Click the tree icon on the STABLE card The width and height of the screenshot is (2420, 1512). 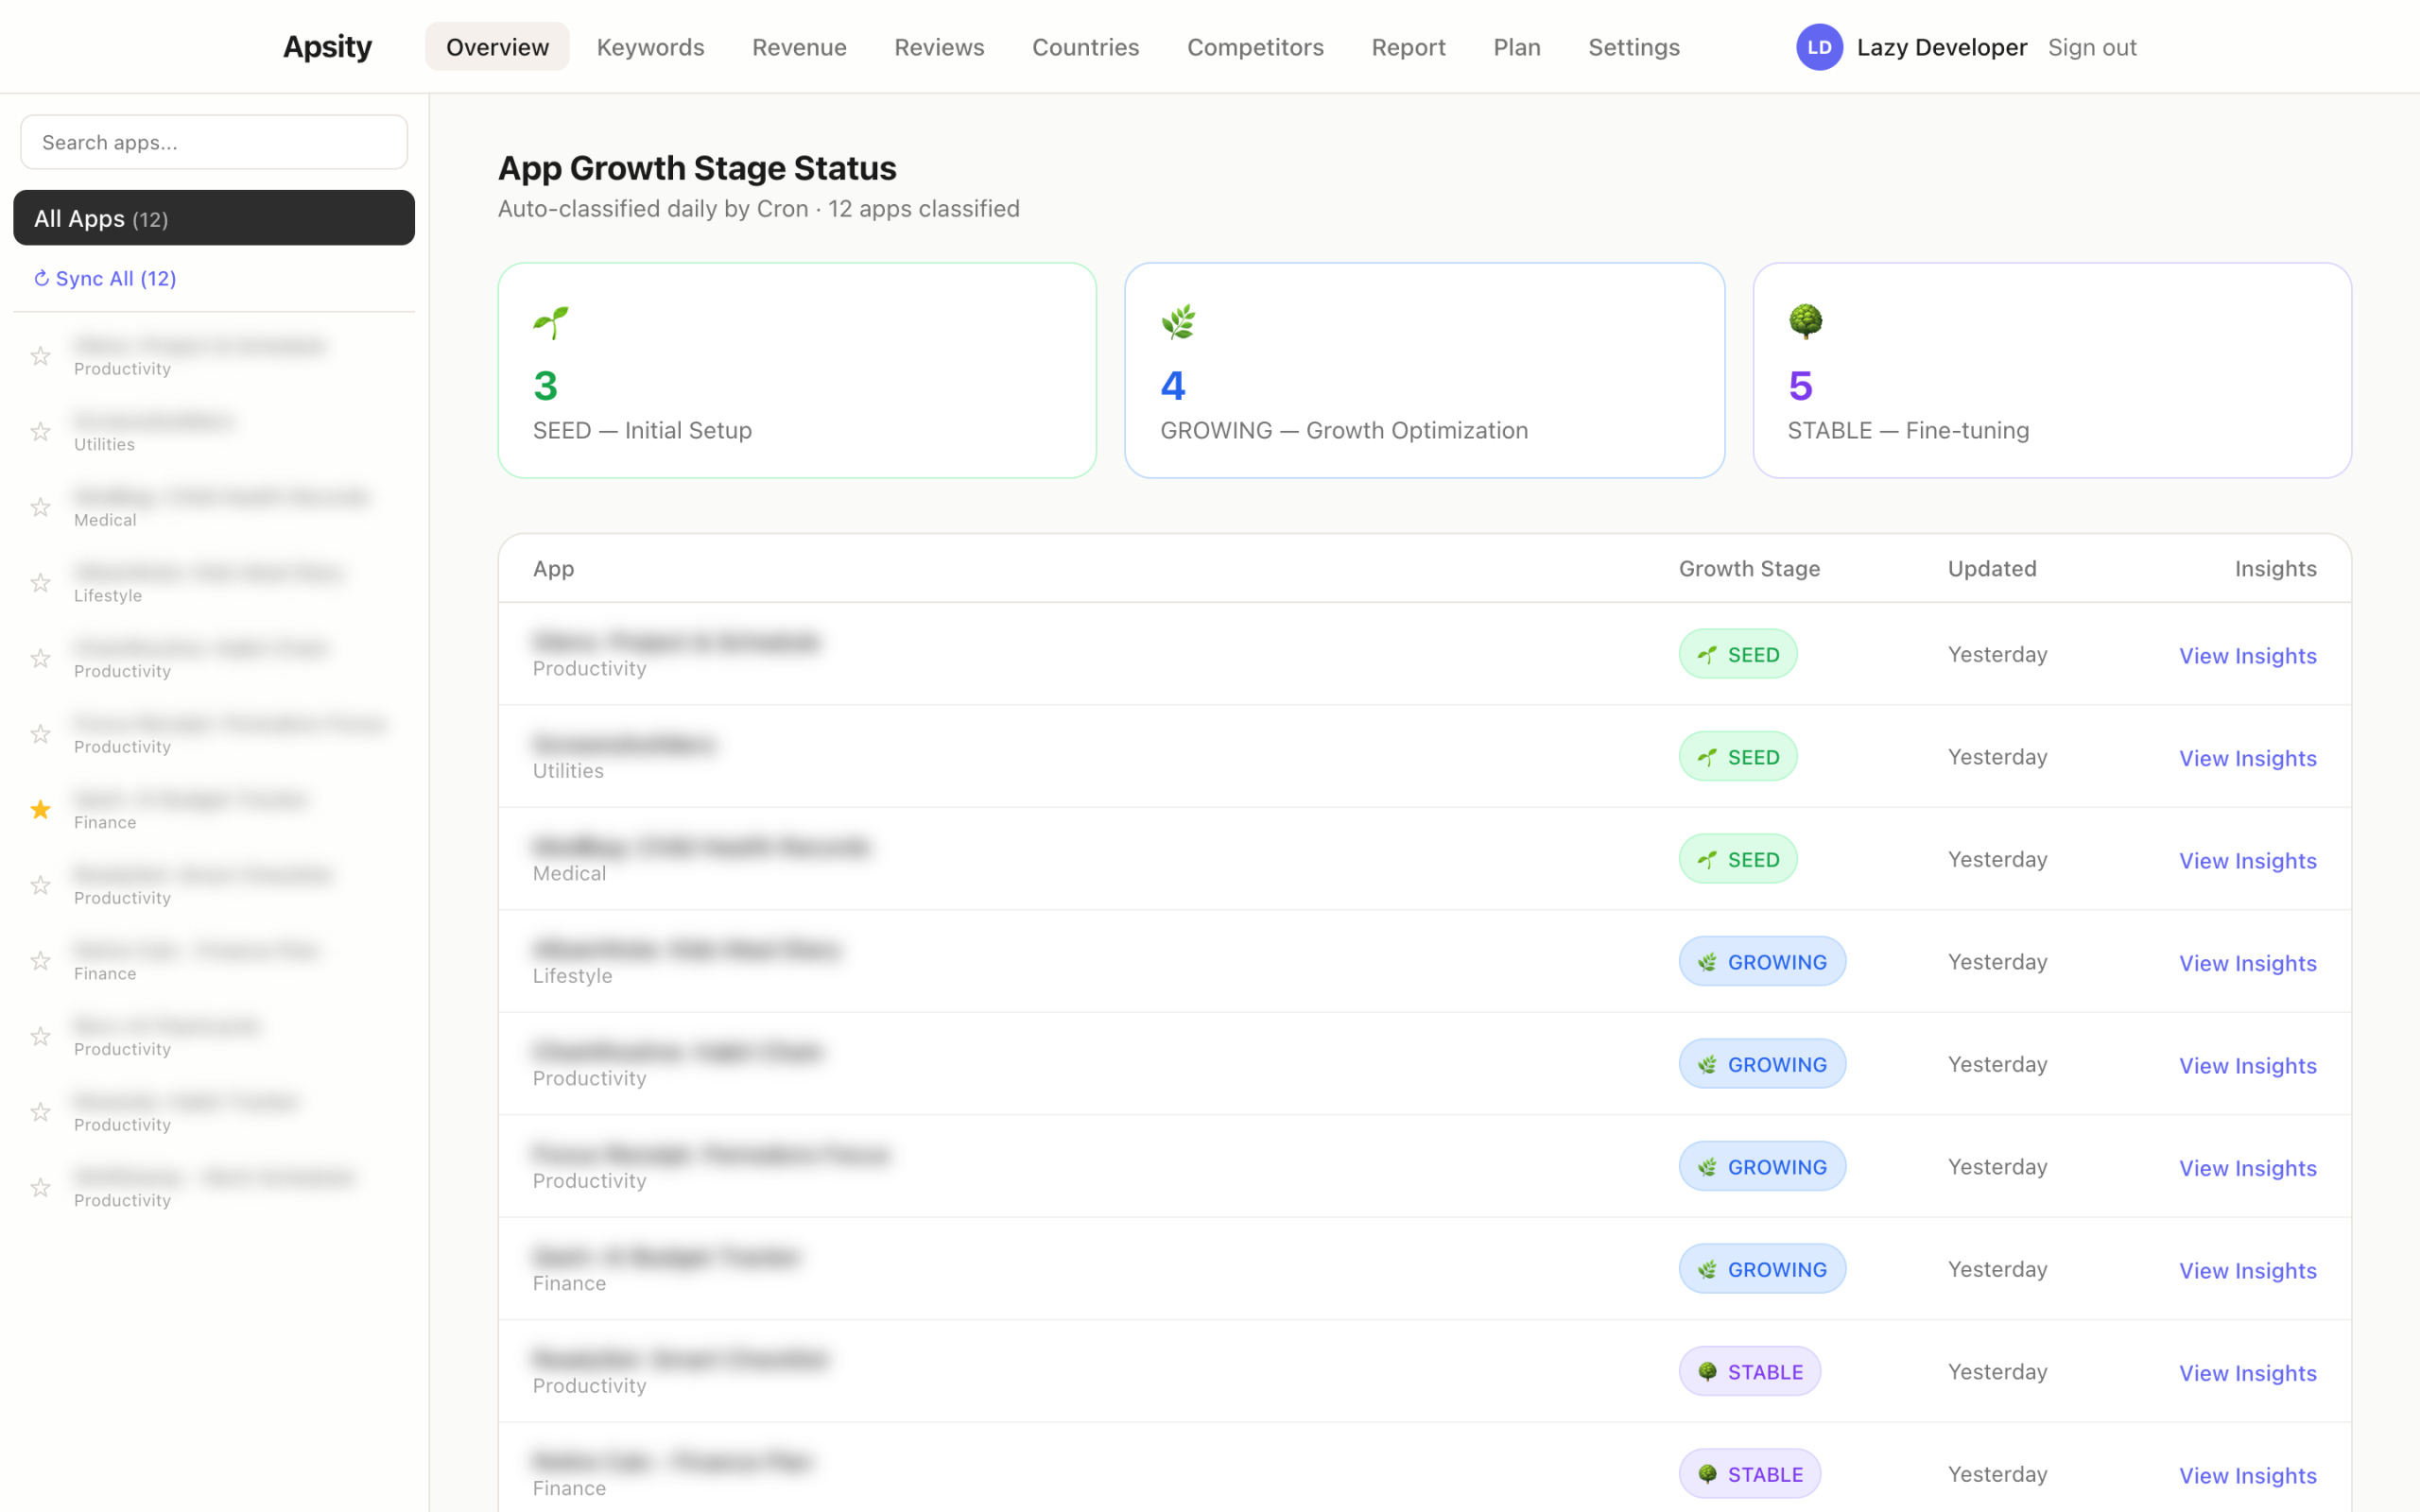point(1806,322)
